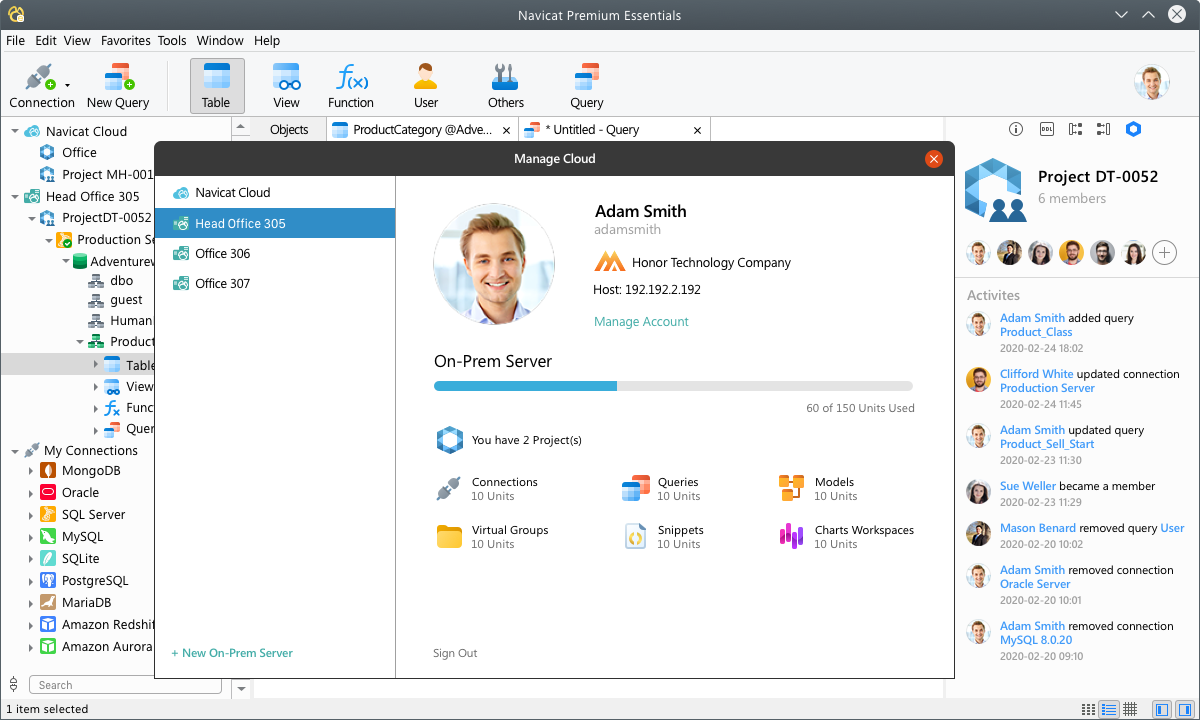Switch to the Objects tab
The width and height of the screenshot is (1200, 720).
point(289,130)
